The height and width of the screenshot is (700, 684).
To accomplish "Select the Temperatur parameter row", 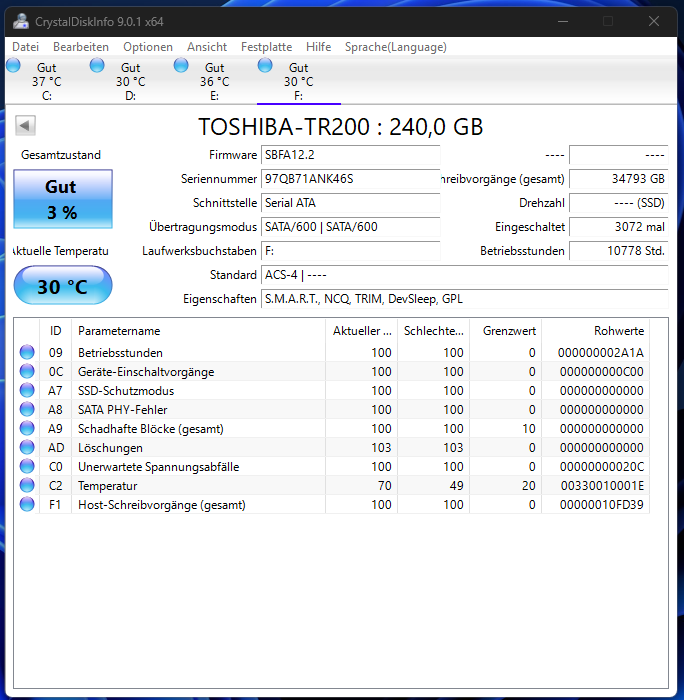I will tap(331, 486).
